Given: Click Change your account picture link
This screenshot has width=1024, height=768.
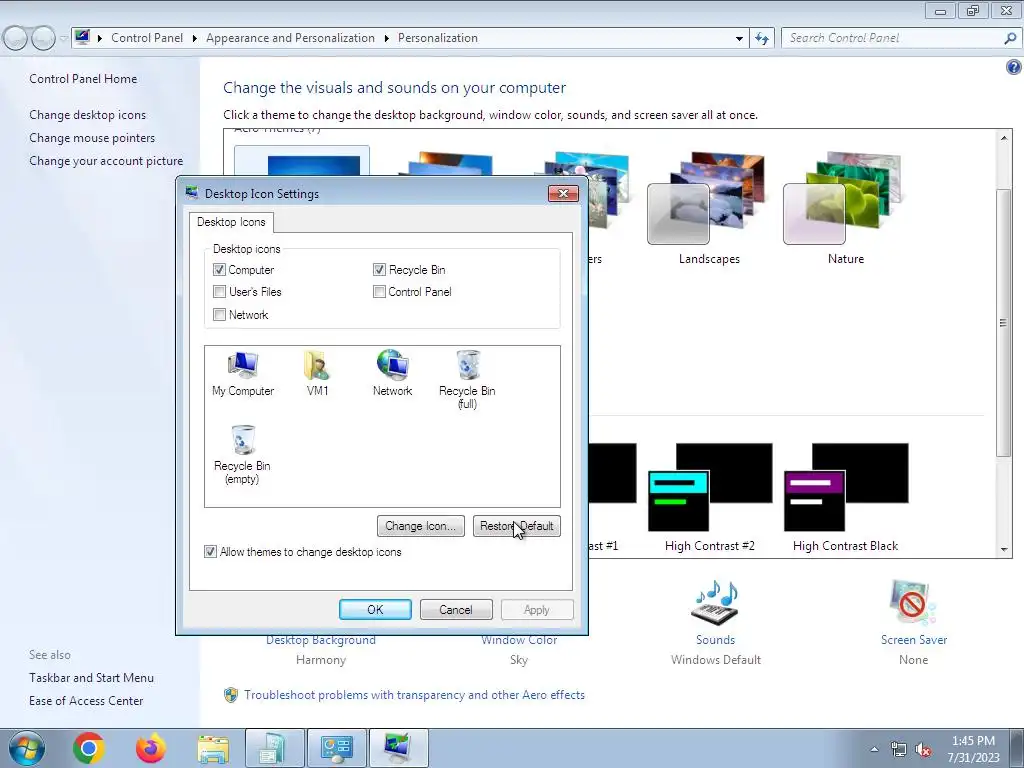Looking at the screenshot, I should pyautogui.click(x=106, y=161).
